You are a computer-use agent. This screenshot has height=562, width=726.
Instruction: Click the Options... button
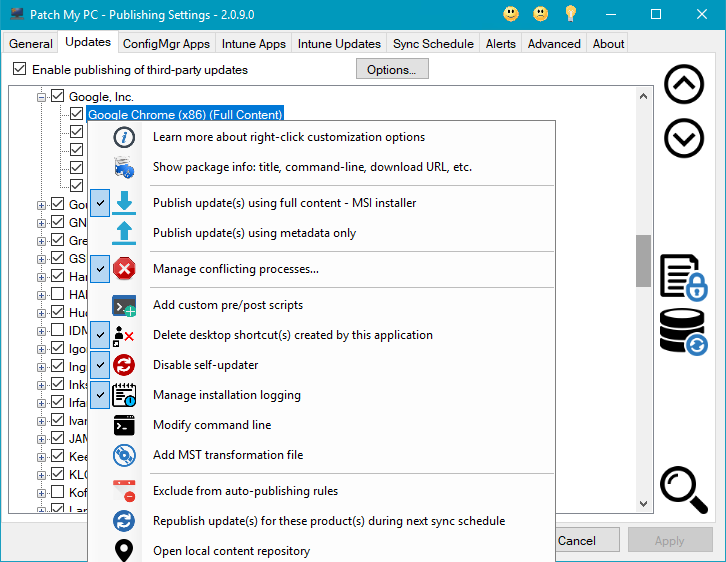coord(392,70)
